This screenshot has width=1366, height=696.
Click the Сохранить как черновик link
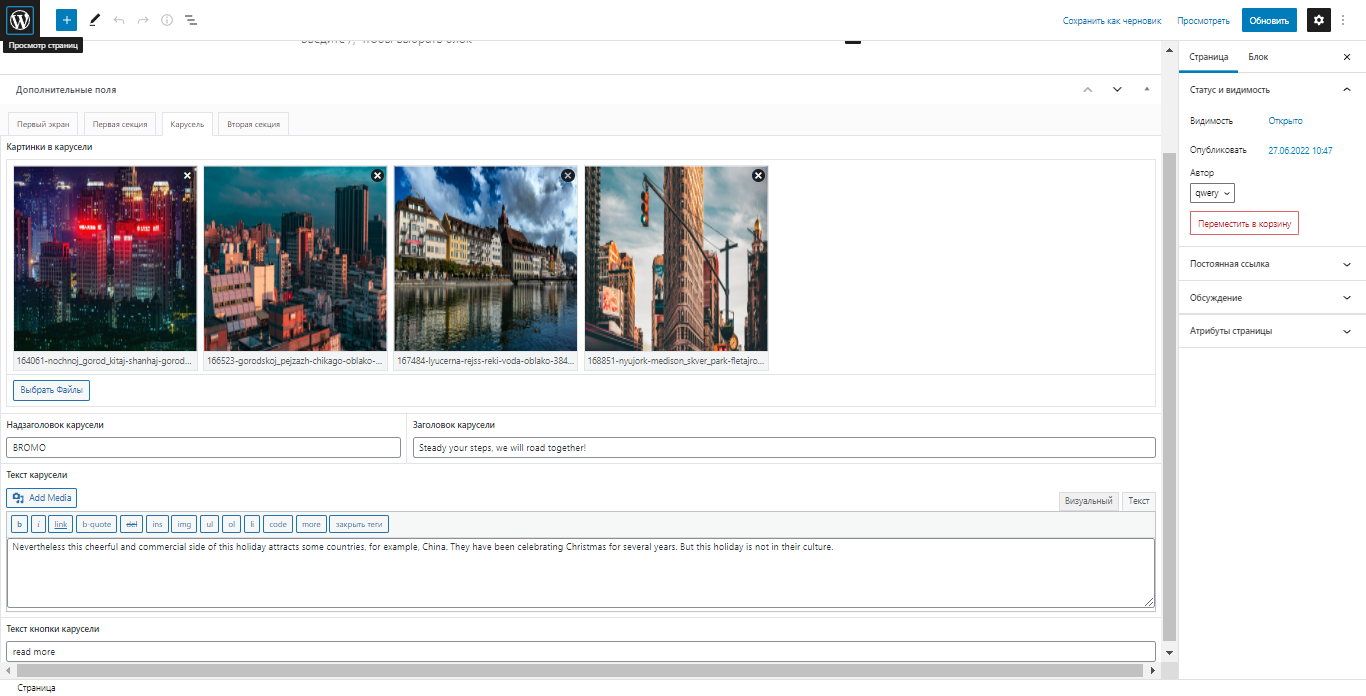click(x=1112, y=20)
